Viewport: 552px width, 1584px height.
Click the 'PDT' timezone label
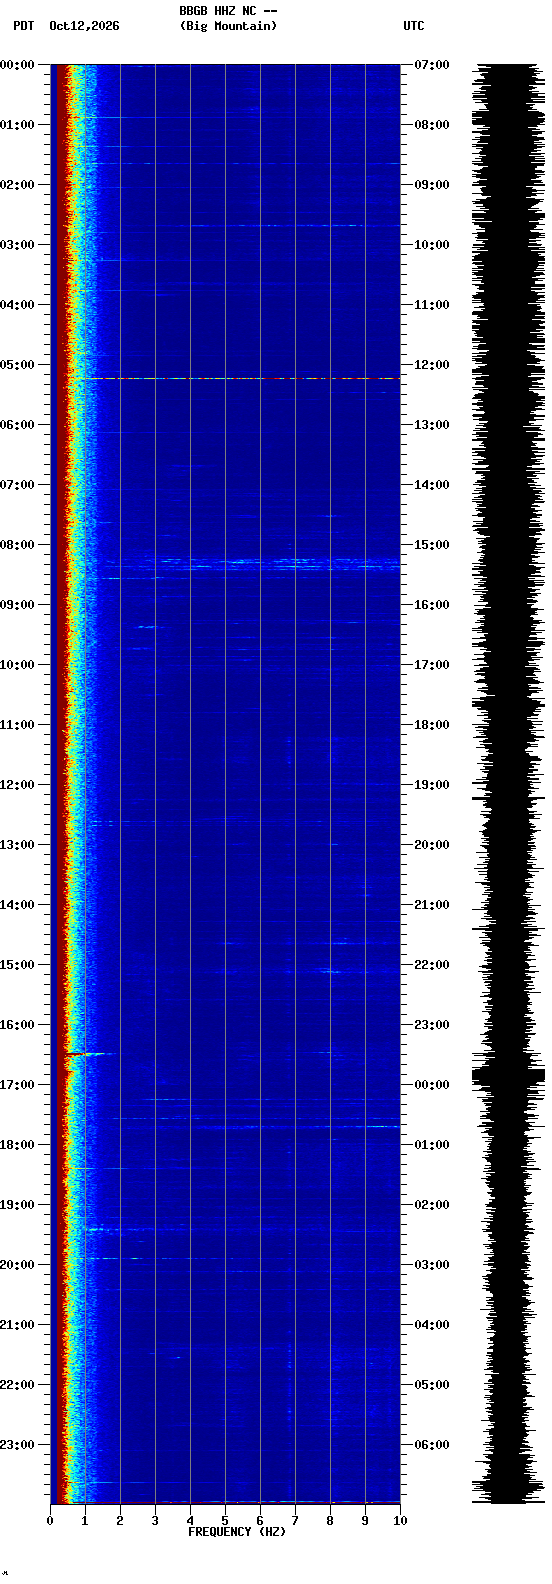[23, 26]
